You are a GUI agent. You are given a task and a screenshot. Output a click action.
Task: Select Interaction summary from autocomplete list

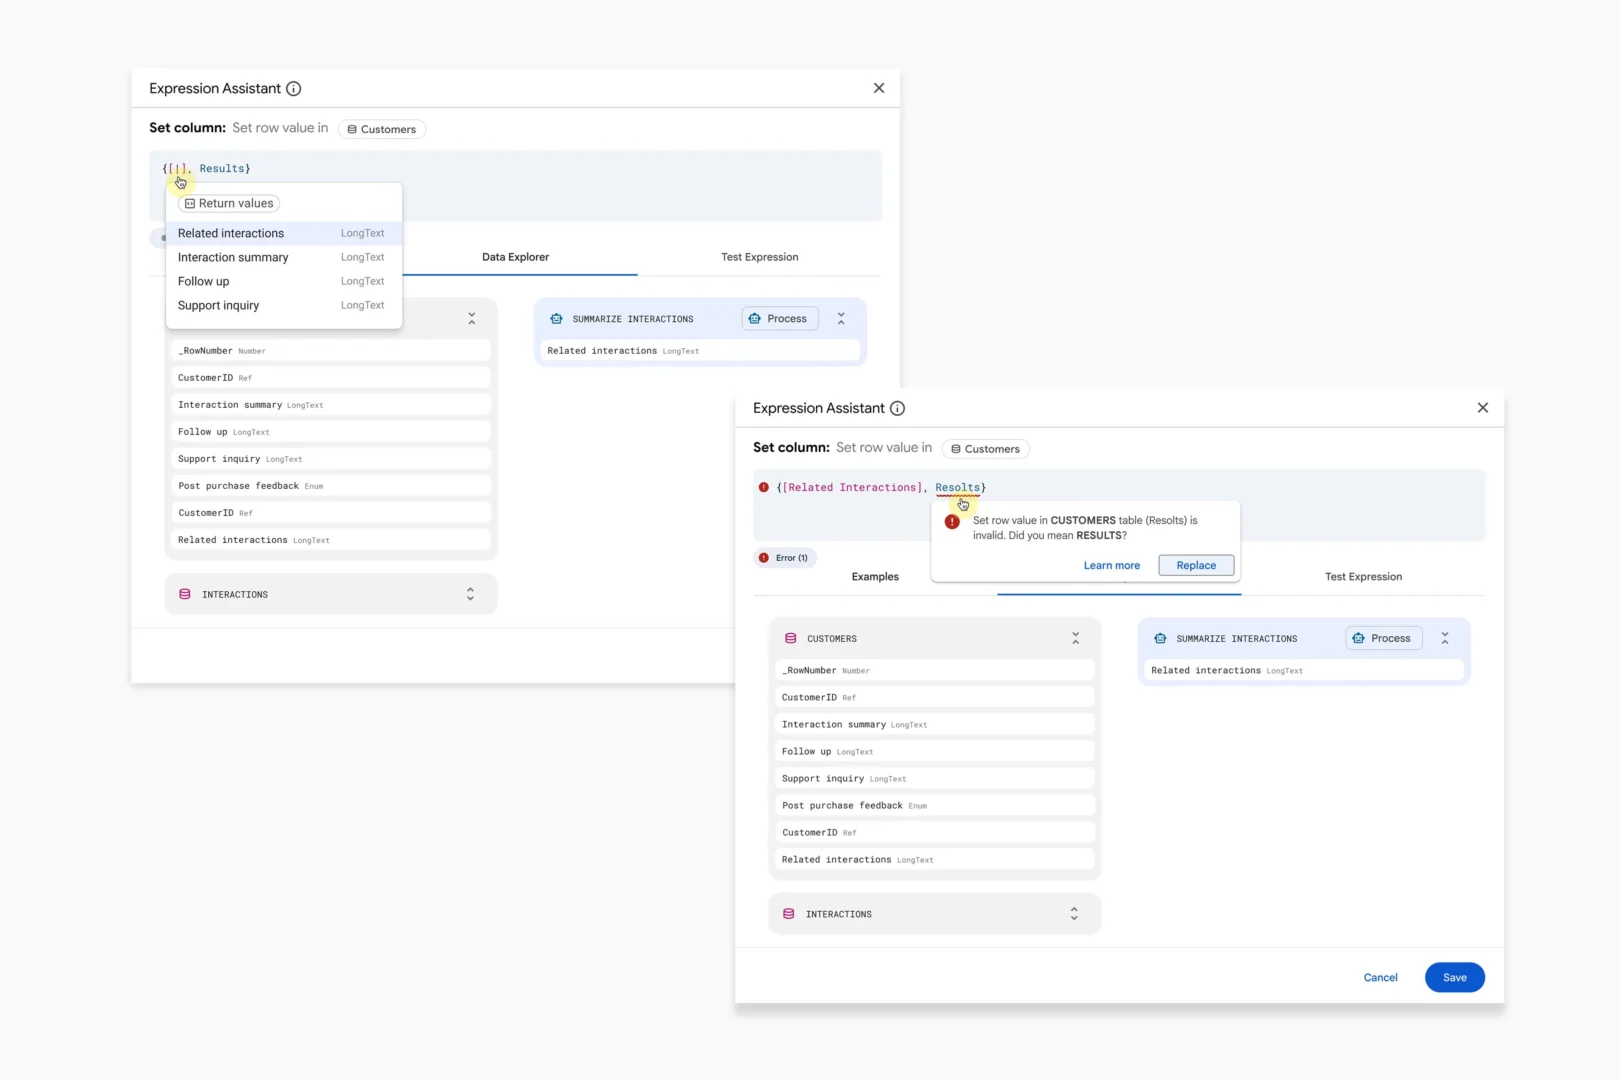pyautogui.click(x=284, y=257)
